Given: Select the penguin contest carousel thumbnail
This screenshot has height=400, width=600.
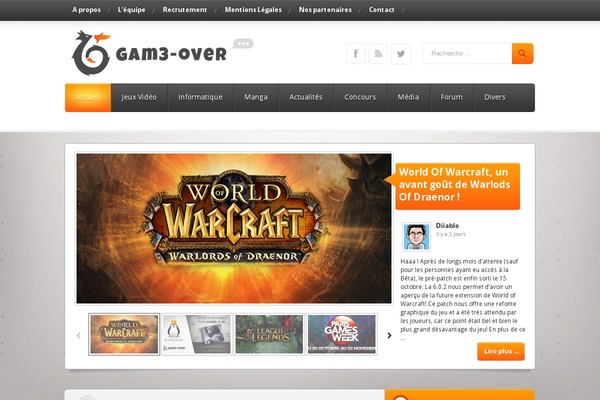Looking at the screenshot, I should [x=197, y=335].
